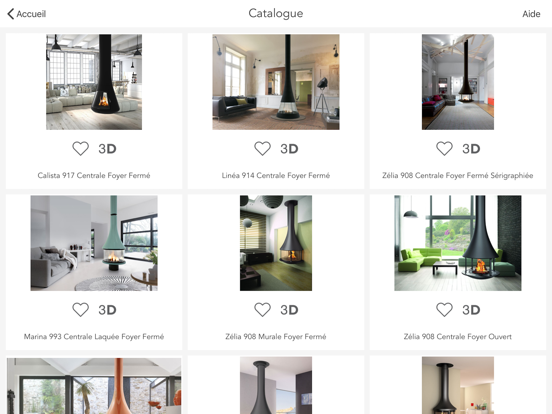Open 3D model of Zélia 908 Murale
The height and width of the screenshot is (414, 552).
coord(289,310)
